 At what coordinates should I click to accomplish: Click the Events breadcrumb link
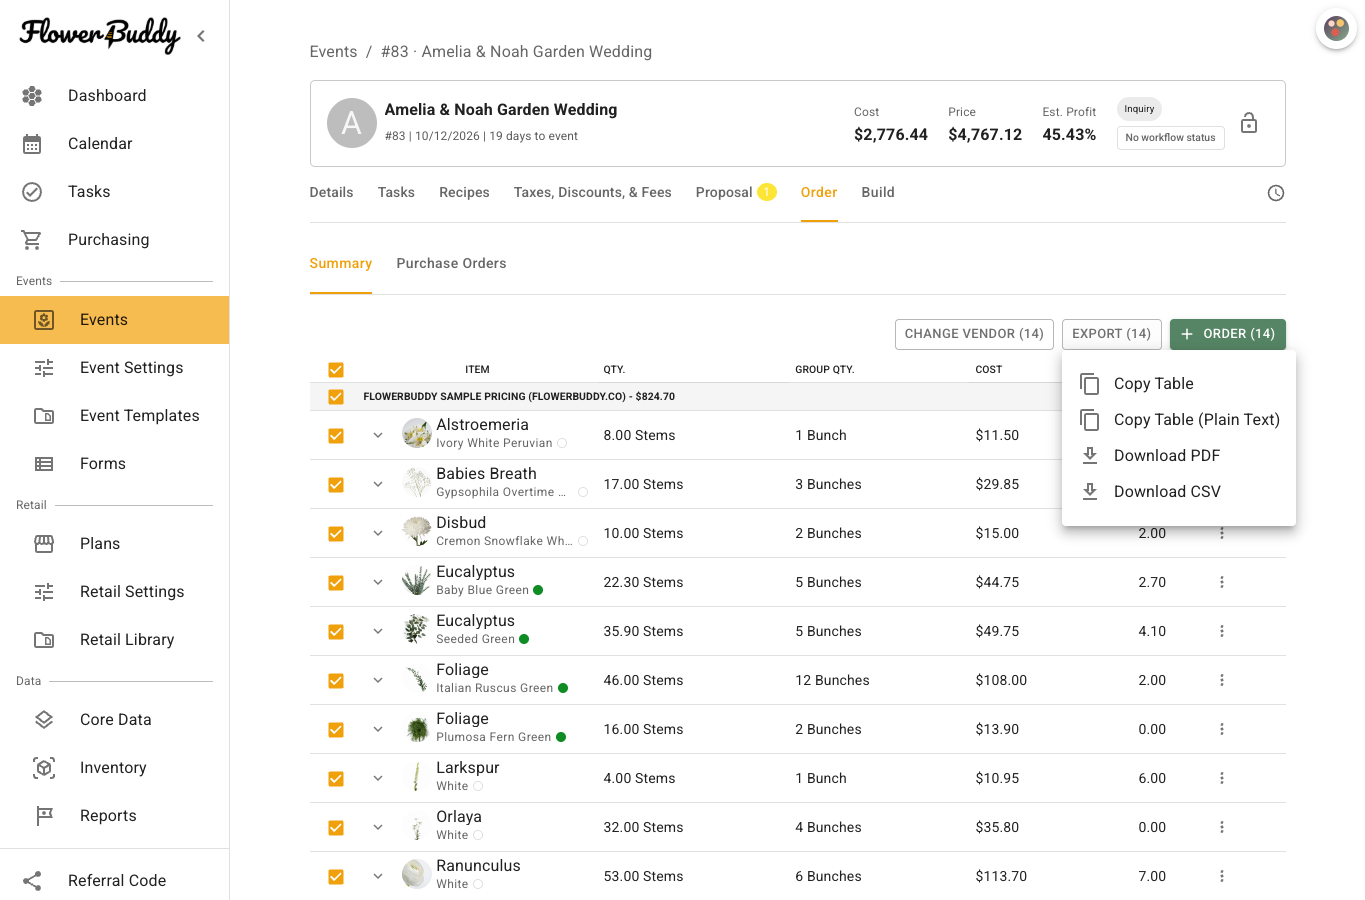(x=333, y=52)
